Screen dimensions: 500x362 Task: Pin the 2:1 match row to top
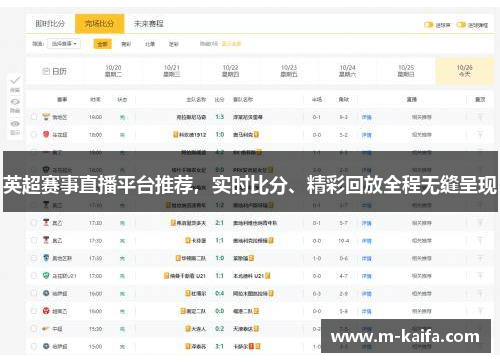click(x=480, y=223)
